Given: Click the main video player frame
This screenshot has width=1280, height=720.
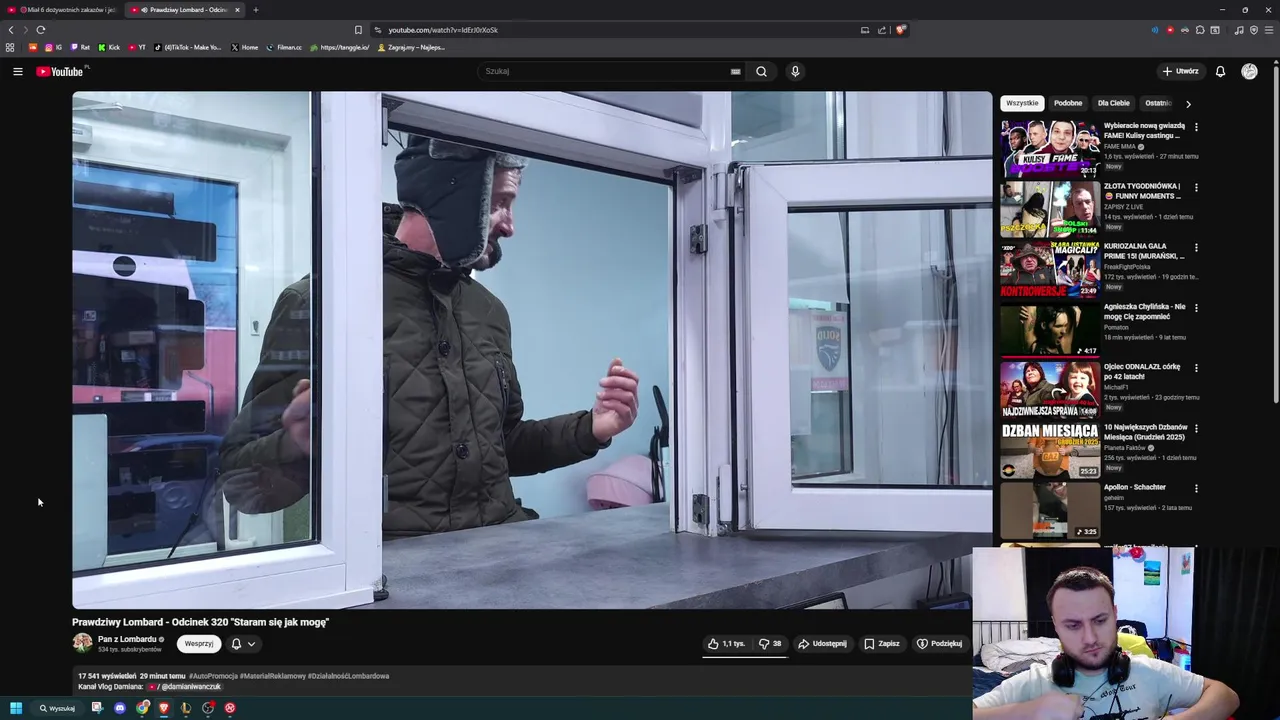Looking at the screenshot, I should pos(531,350).
